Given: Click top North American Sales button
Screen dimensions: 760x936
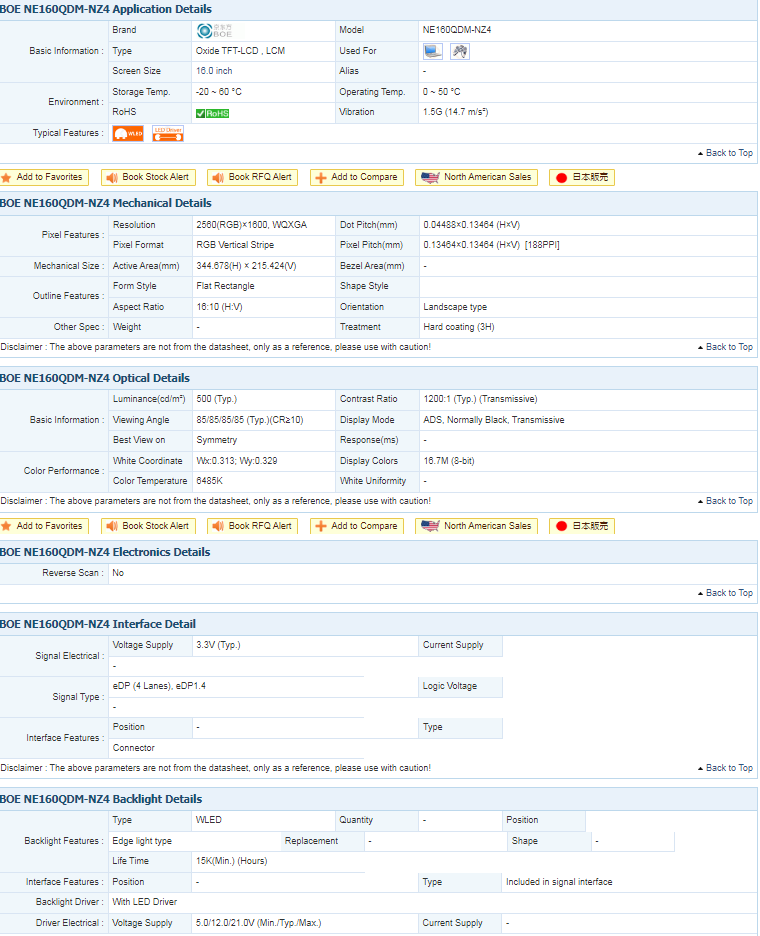Looking at the screenshot, I should click(476, 177).
